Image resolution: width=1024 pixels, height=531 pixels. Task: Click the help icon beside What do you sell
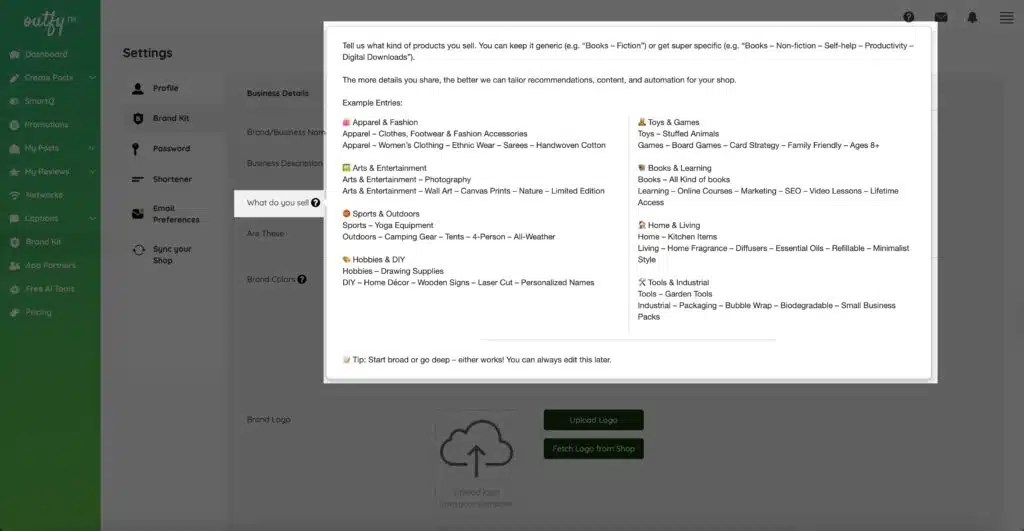[316, 203]
